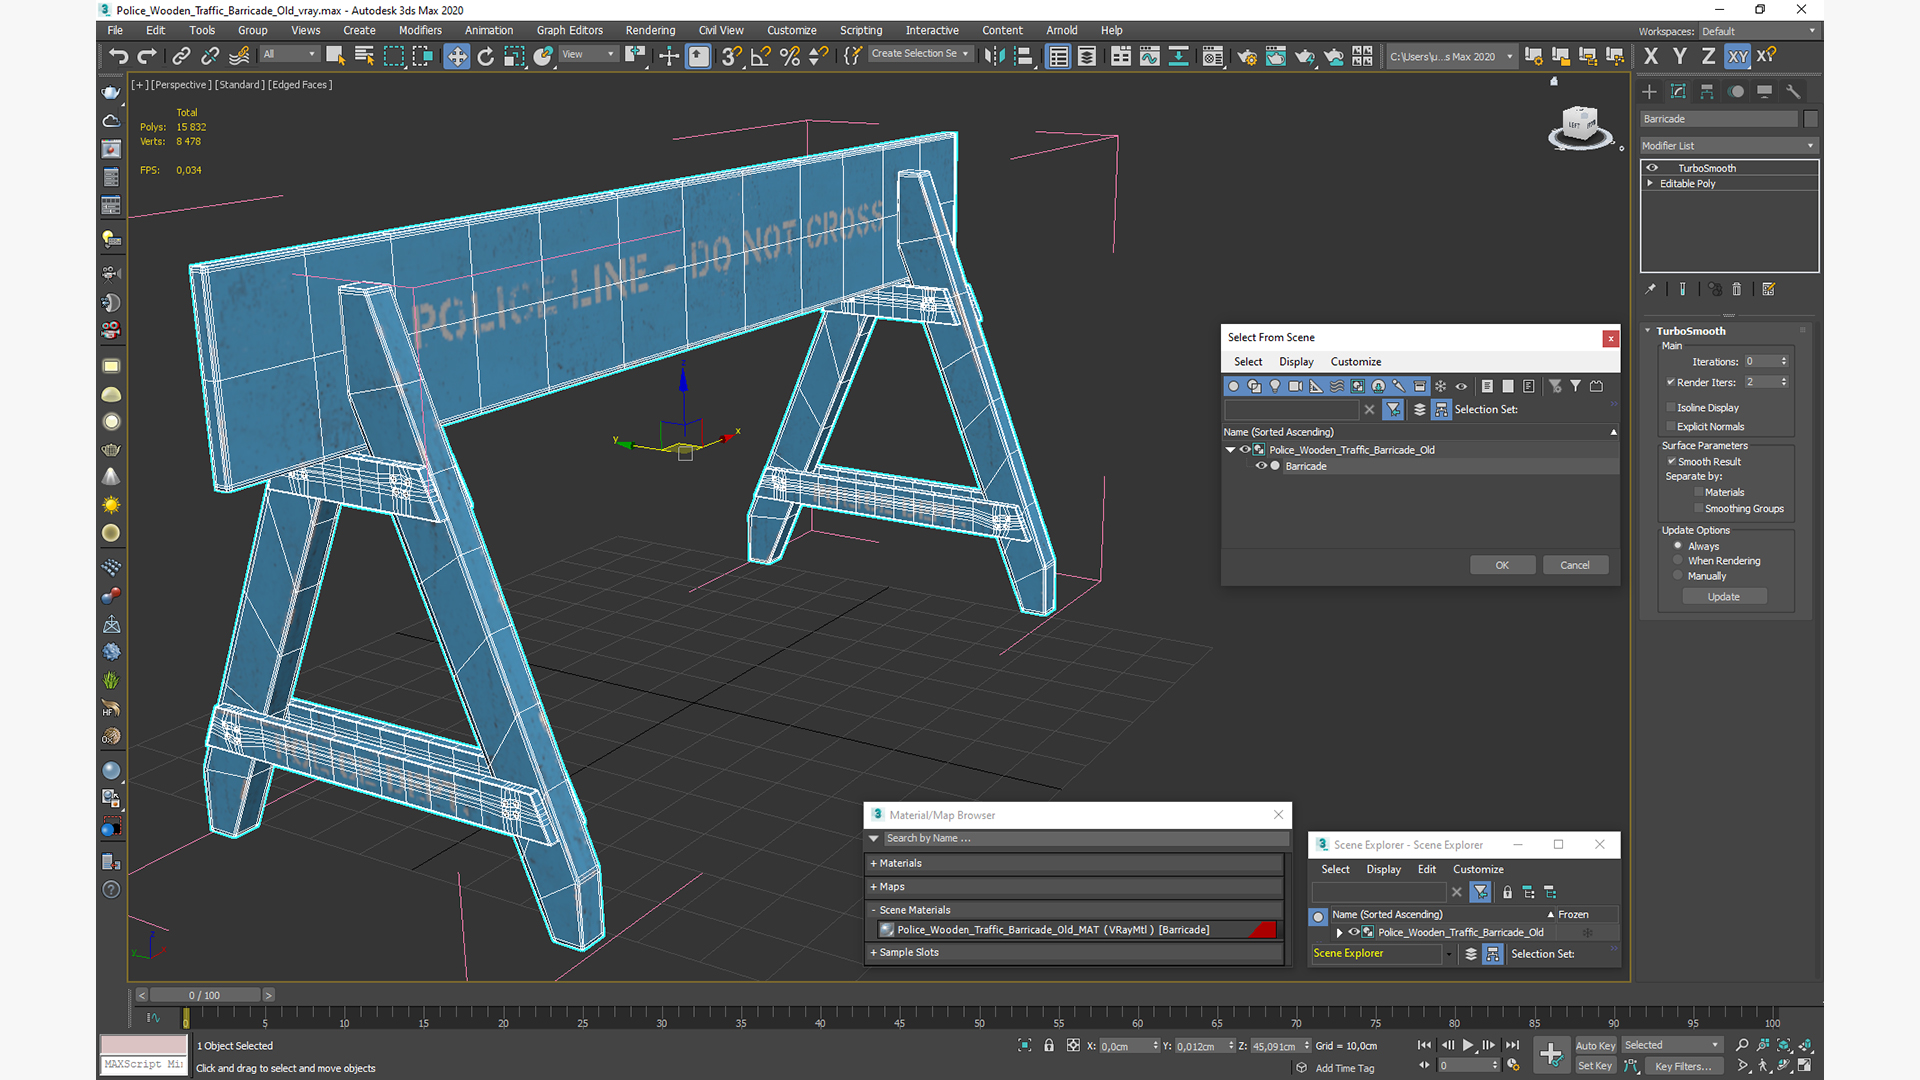Image resolution: width=1920 pixels, height=1080 pixels.
Task: Click the Pin Stack icon under modifier list
Action: 1651,289
